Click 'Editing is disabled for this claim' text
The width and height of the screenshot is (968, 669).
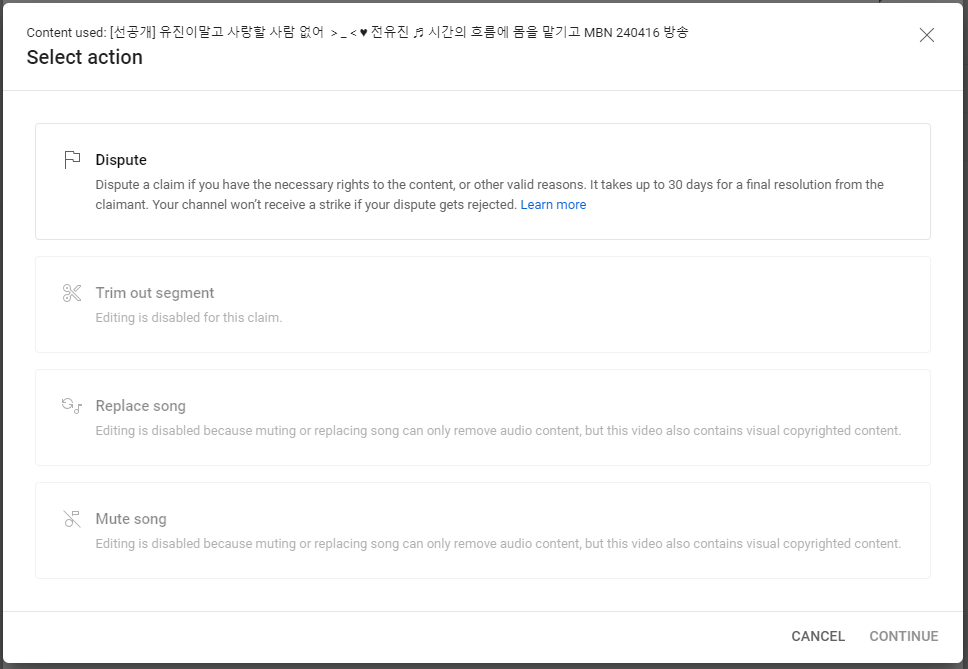[x=189, y=318]
